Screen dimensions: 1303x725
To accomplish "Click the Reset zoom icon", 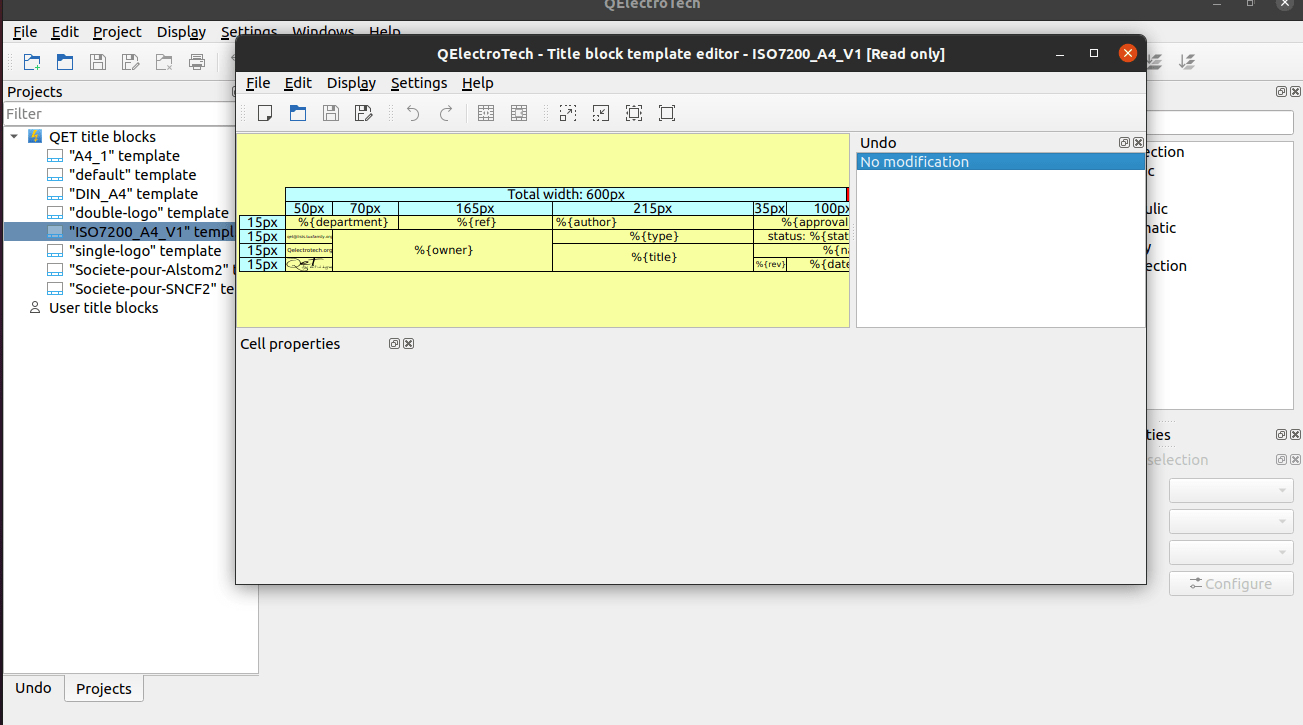I will tap(667, 113).
